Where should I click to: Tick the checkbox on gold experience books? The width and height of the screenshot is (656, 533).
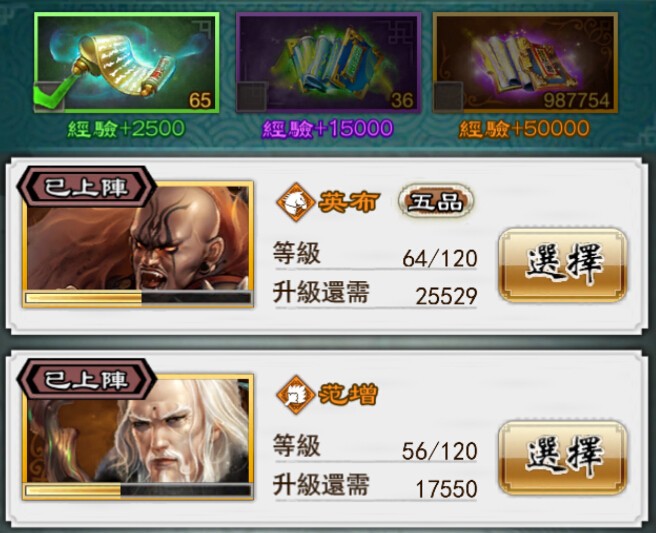click(448, 97)
